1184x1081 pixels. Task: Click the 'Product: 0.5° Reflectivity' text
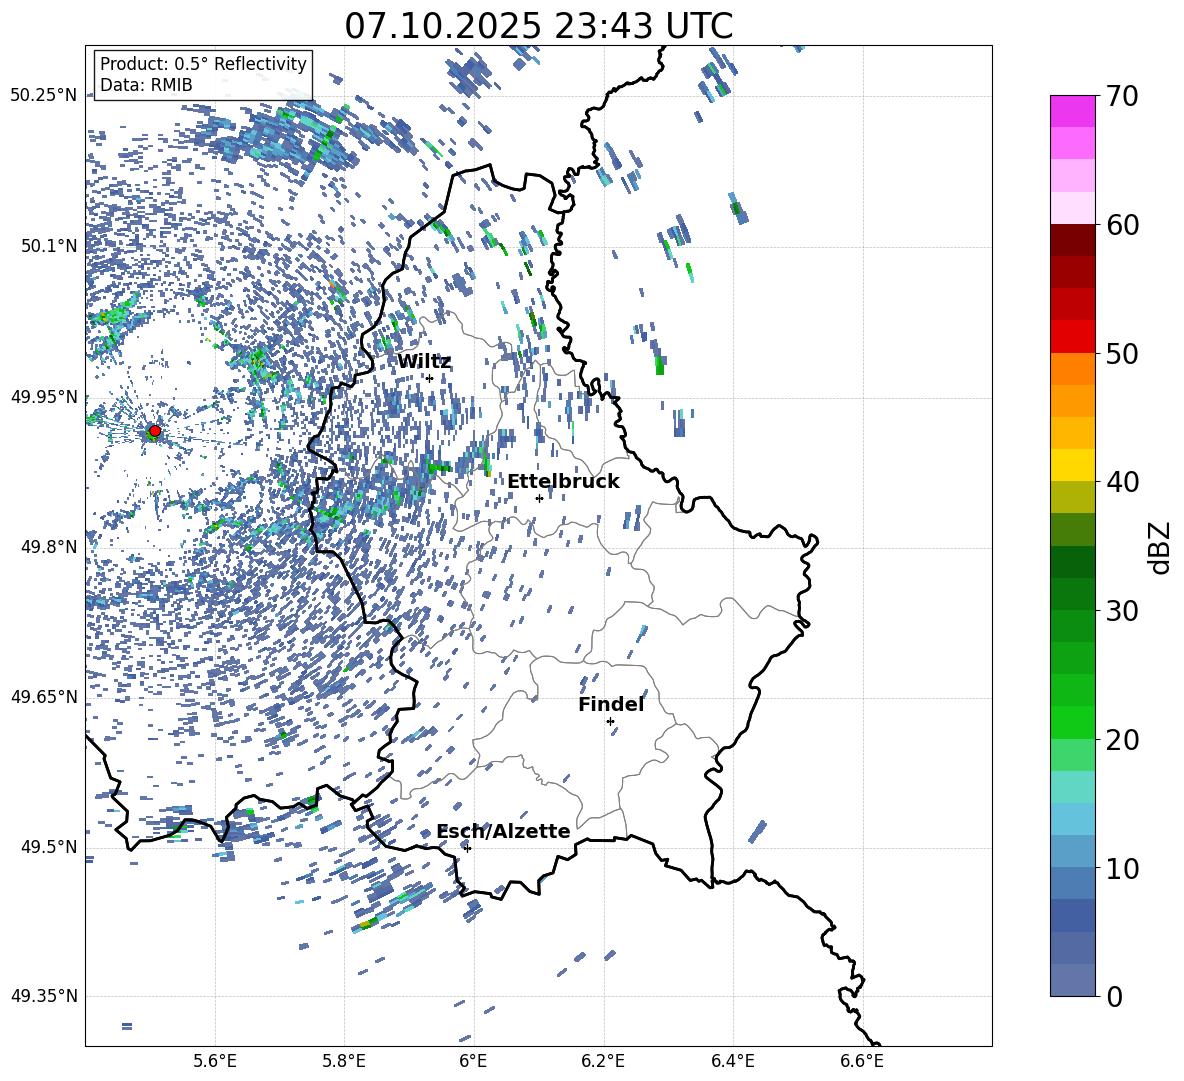pos(203,63)
